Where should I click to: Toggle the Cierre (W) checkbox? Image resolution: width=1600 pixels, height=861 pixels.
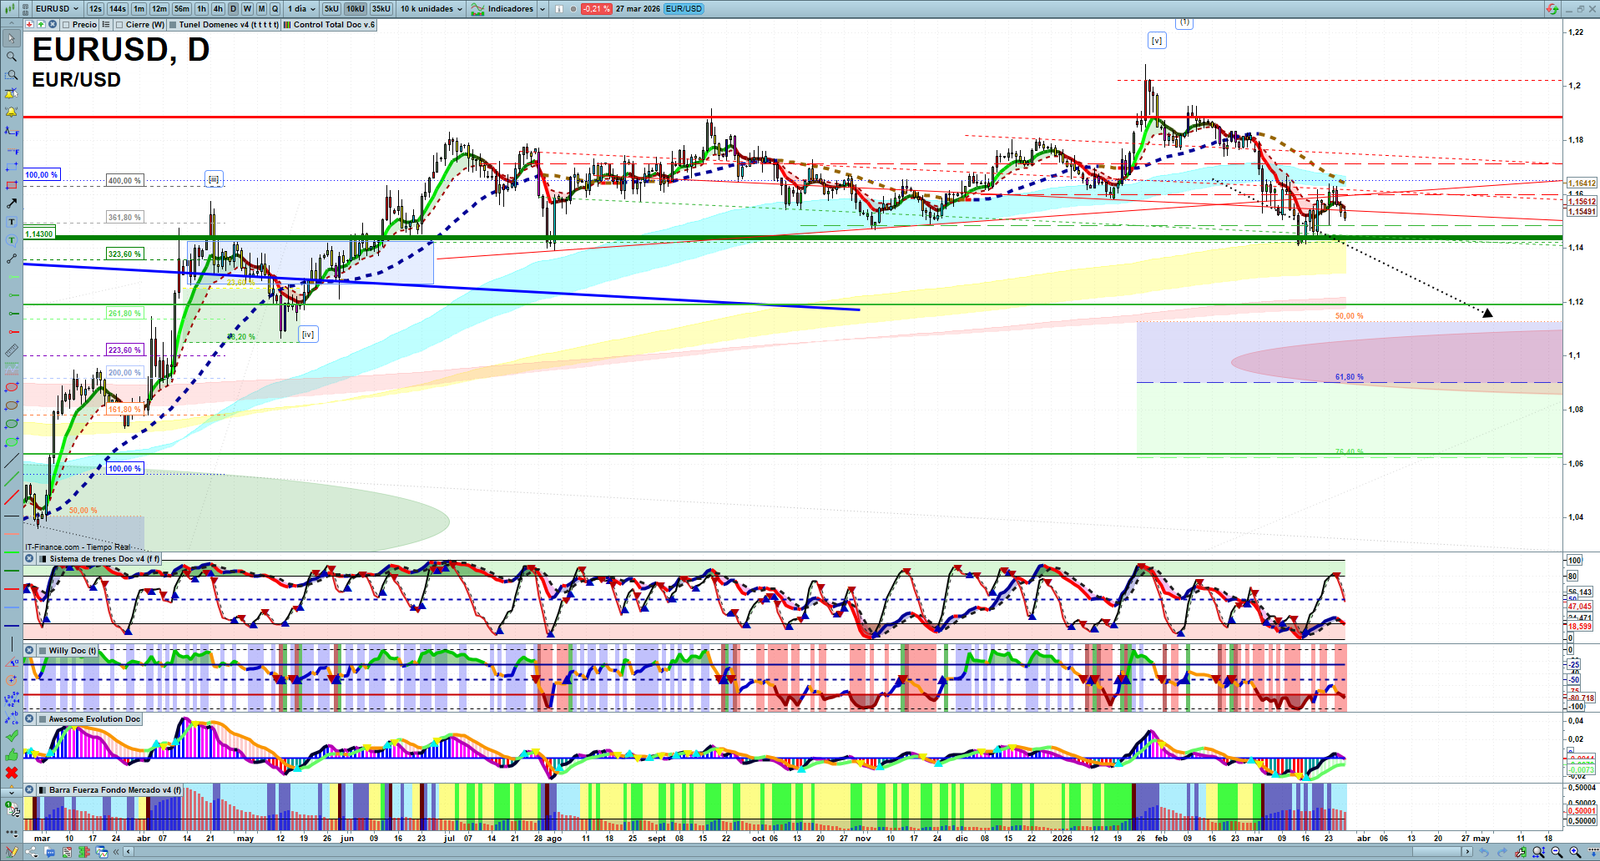pos(120,25)
